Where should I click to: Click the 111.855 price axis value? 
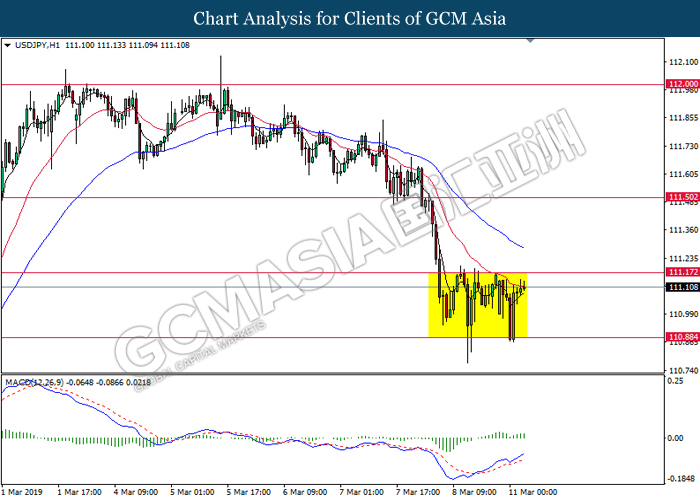[x=683, y=118]
